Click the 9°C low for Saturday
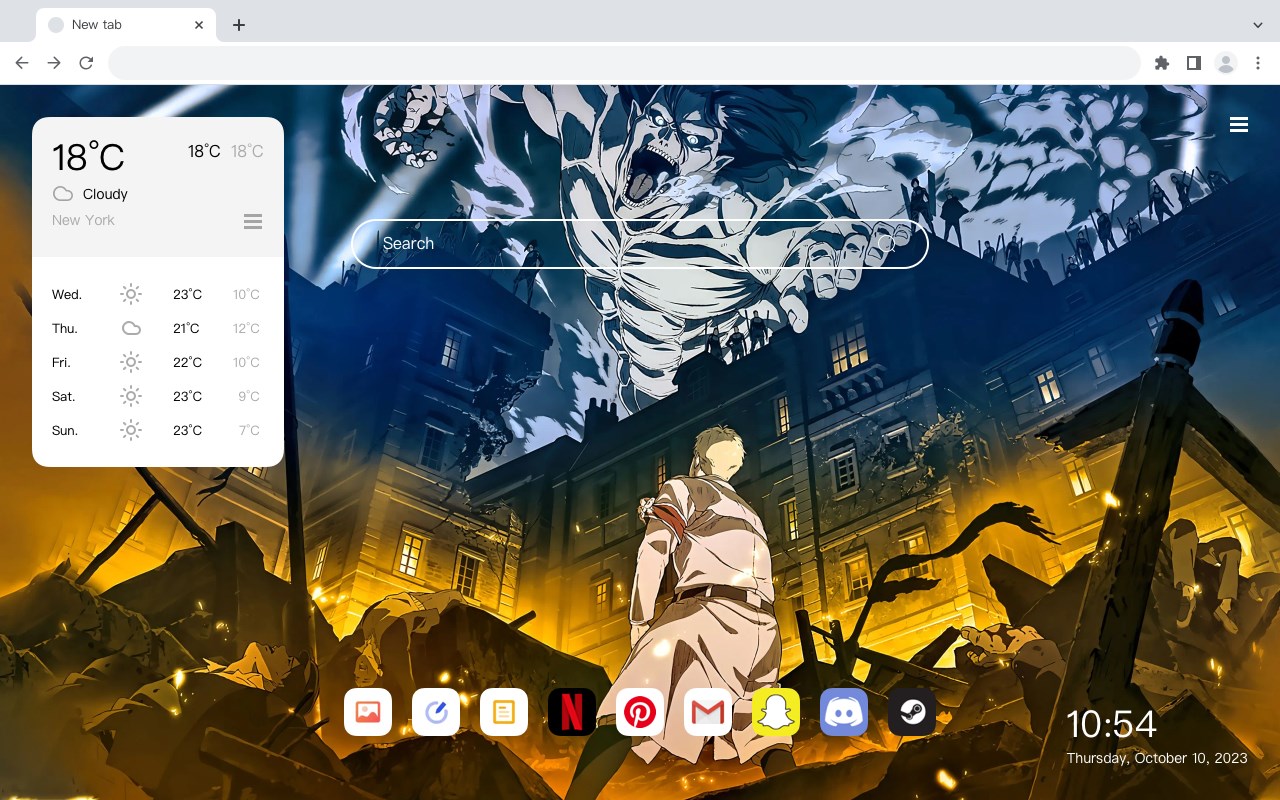 (x=249, y=396)
